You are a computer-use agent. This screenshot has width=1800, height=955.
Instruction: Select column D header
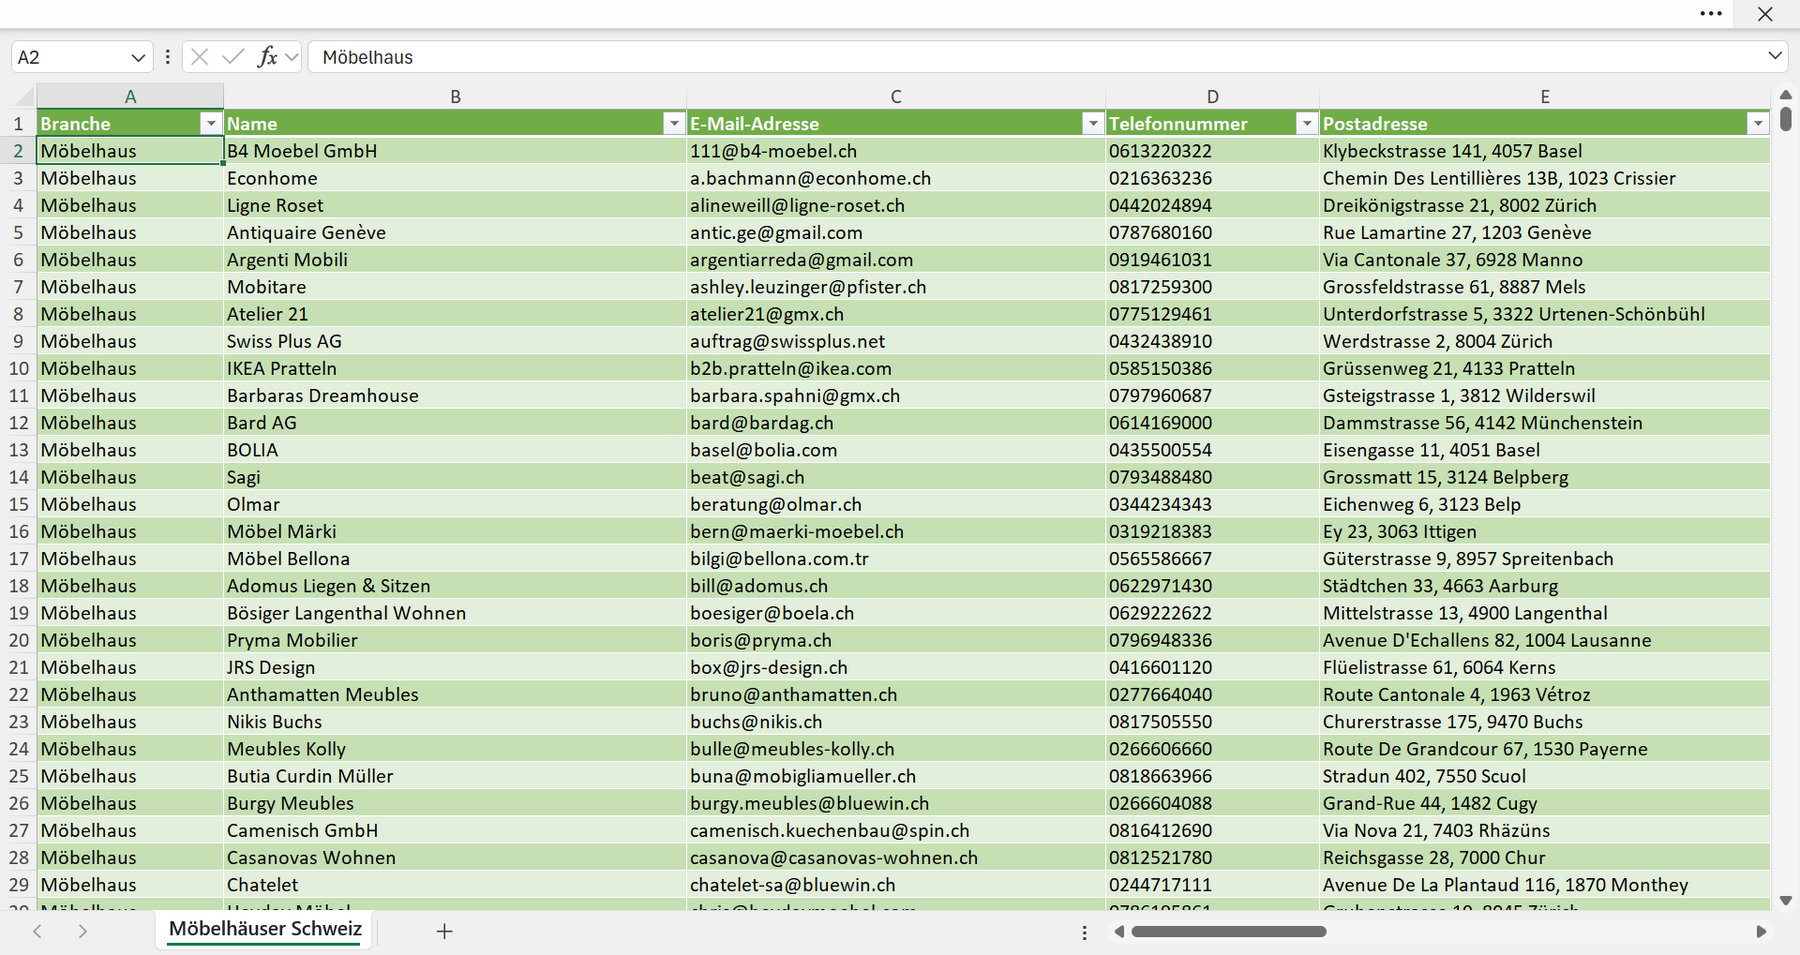click(1212, 96)
